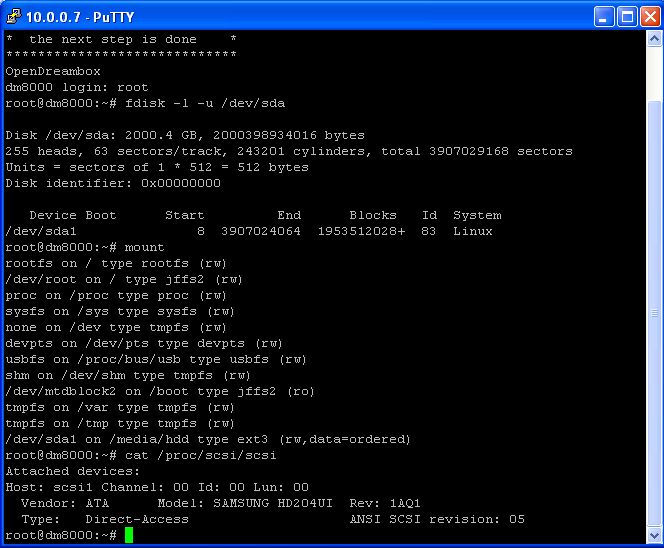Viewport: 664px width, 548px height.
Task: Open the PuTTY system menu icon
Action: 14,16
